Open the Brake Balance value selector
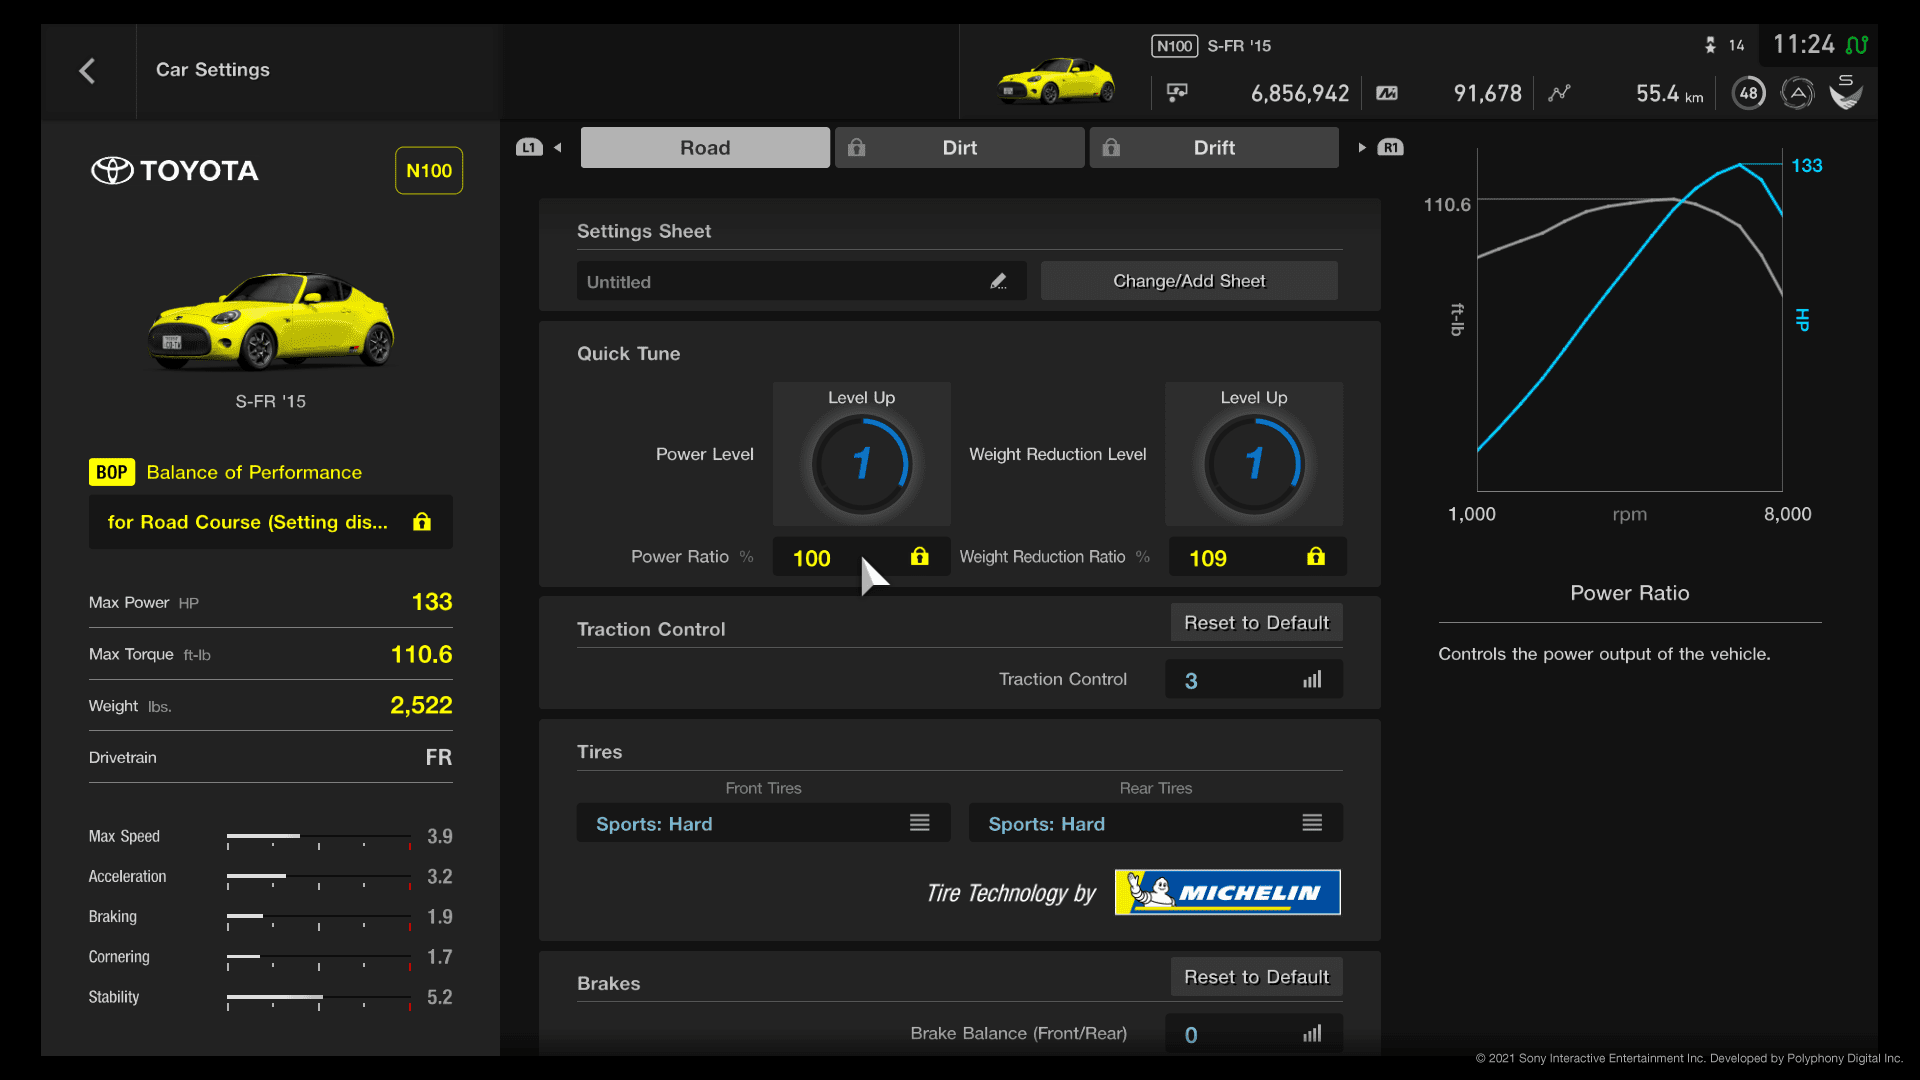The height and width of the screenshot is (1080, 1920). [1254, 1034]
